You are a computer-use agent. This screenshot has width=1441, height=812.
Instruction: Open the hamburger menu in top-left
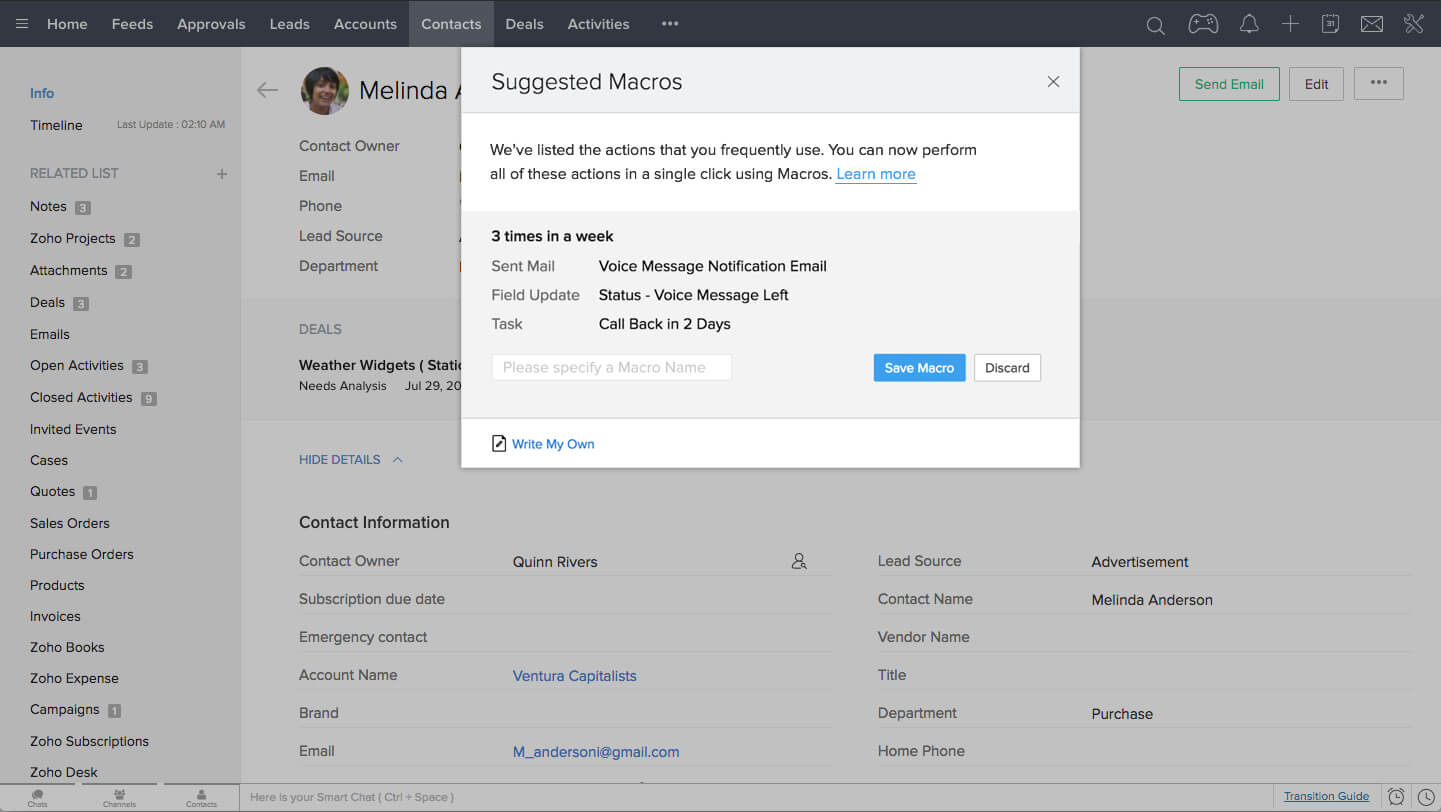(x=22, y=24)
